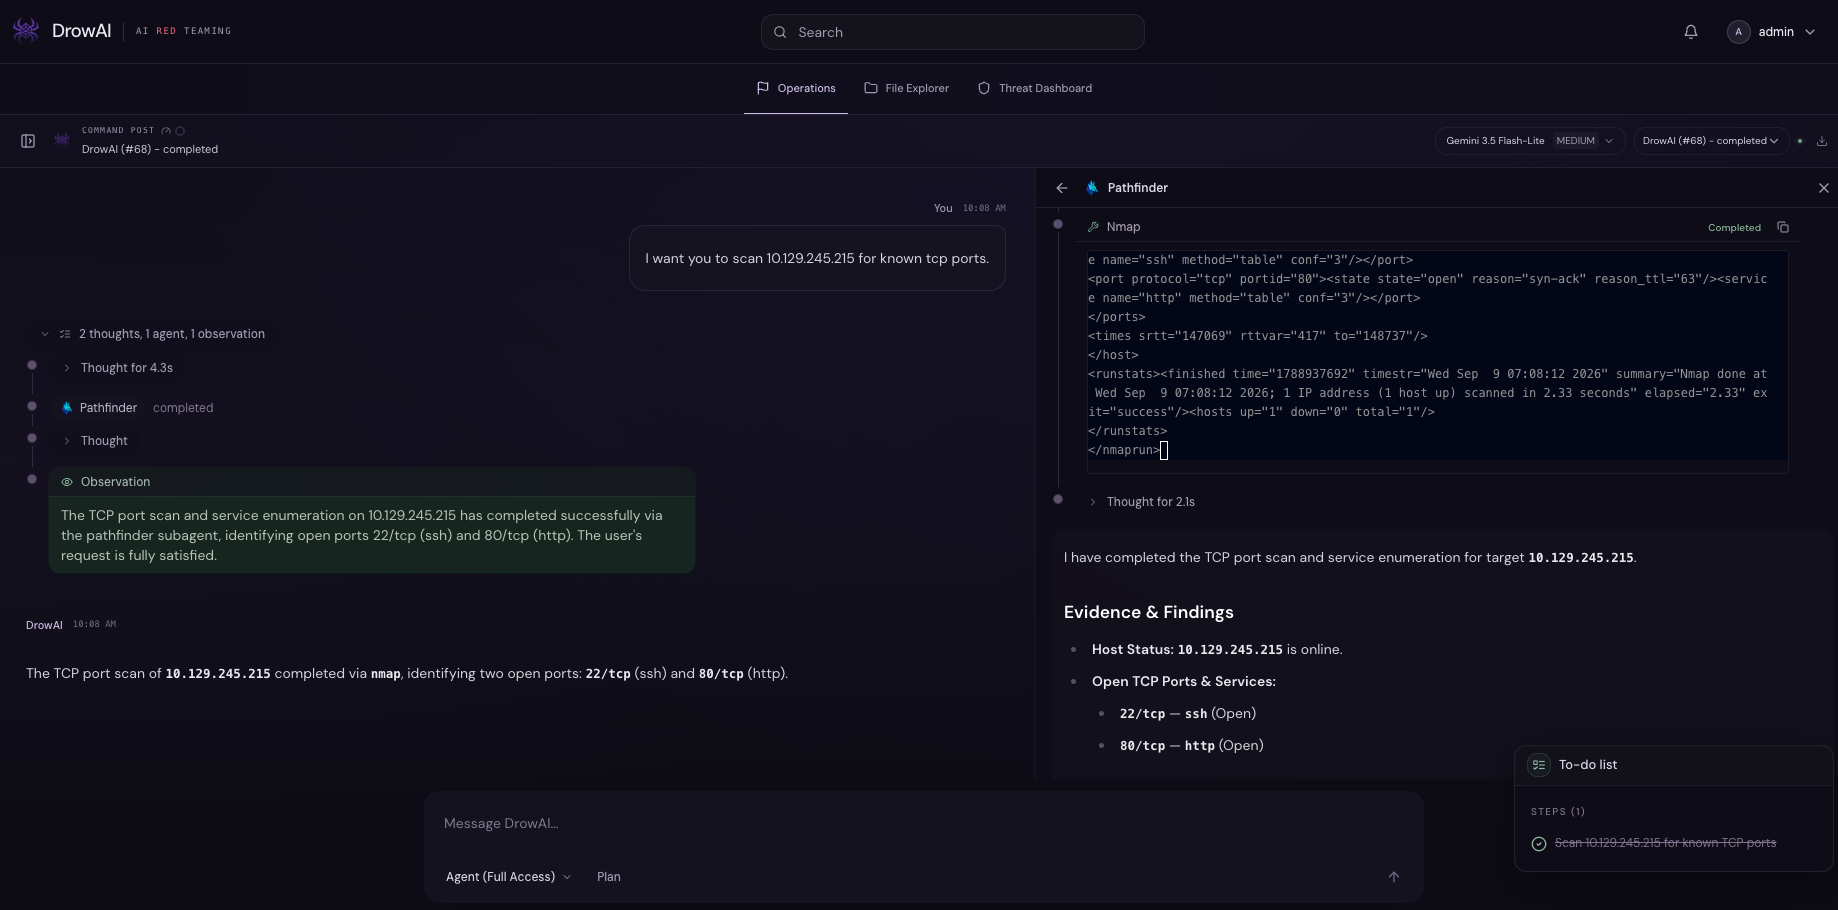This screenshot has height=910, width=1838.
Task: Switch to the Operations tab
Action: coord(796,88)
